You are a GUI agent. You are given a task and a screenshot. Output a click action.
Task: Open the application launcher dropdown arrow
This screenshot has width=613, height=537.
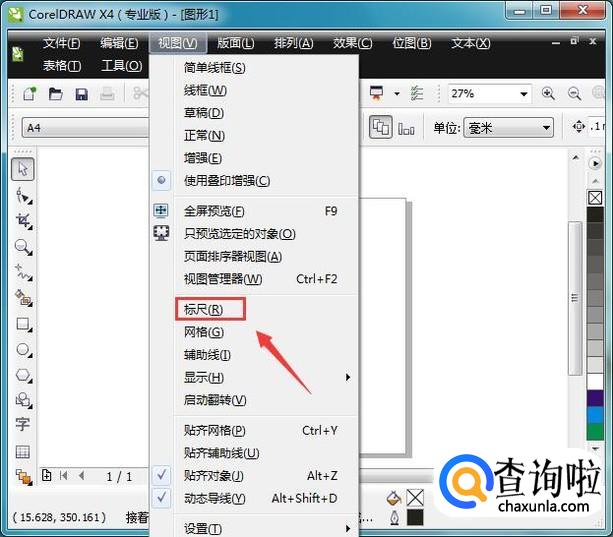pyautogui.click(x=397, y=93)
